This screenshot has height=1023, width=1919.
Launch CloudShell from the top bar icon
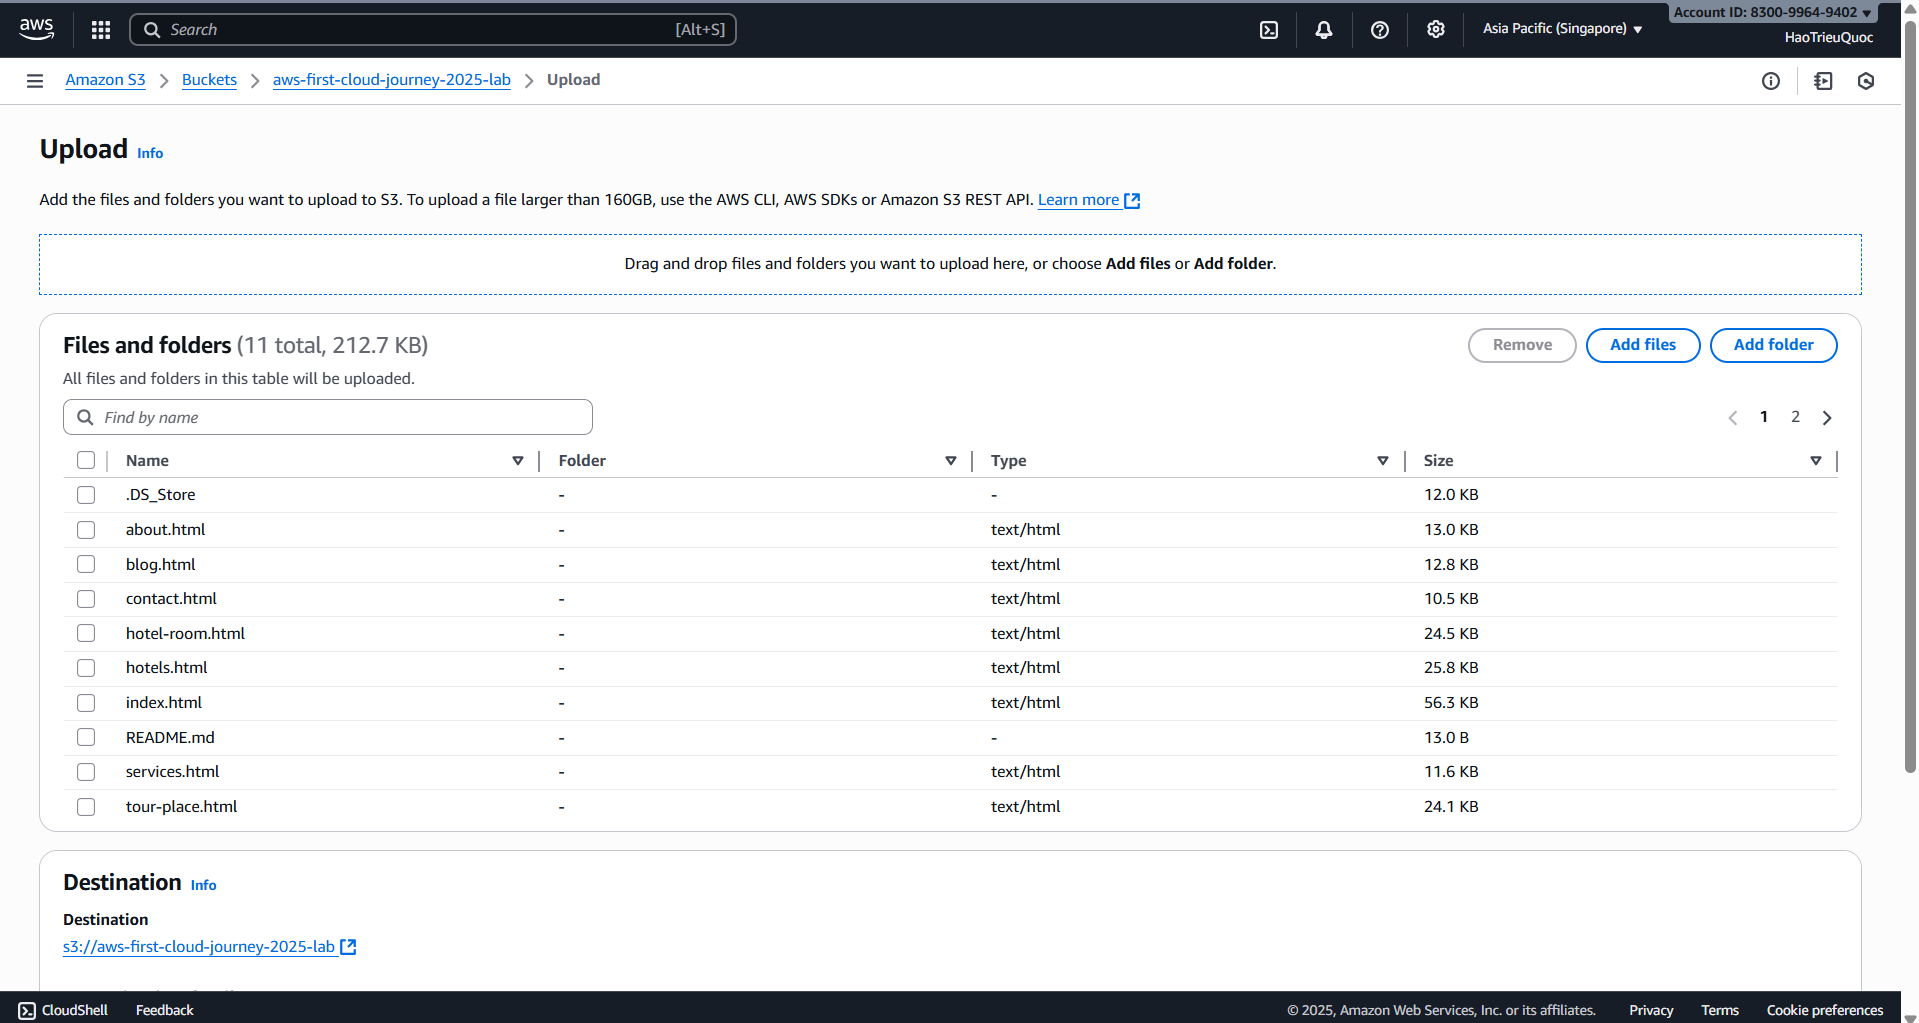click(1268, 30)
